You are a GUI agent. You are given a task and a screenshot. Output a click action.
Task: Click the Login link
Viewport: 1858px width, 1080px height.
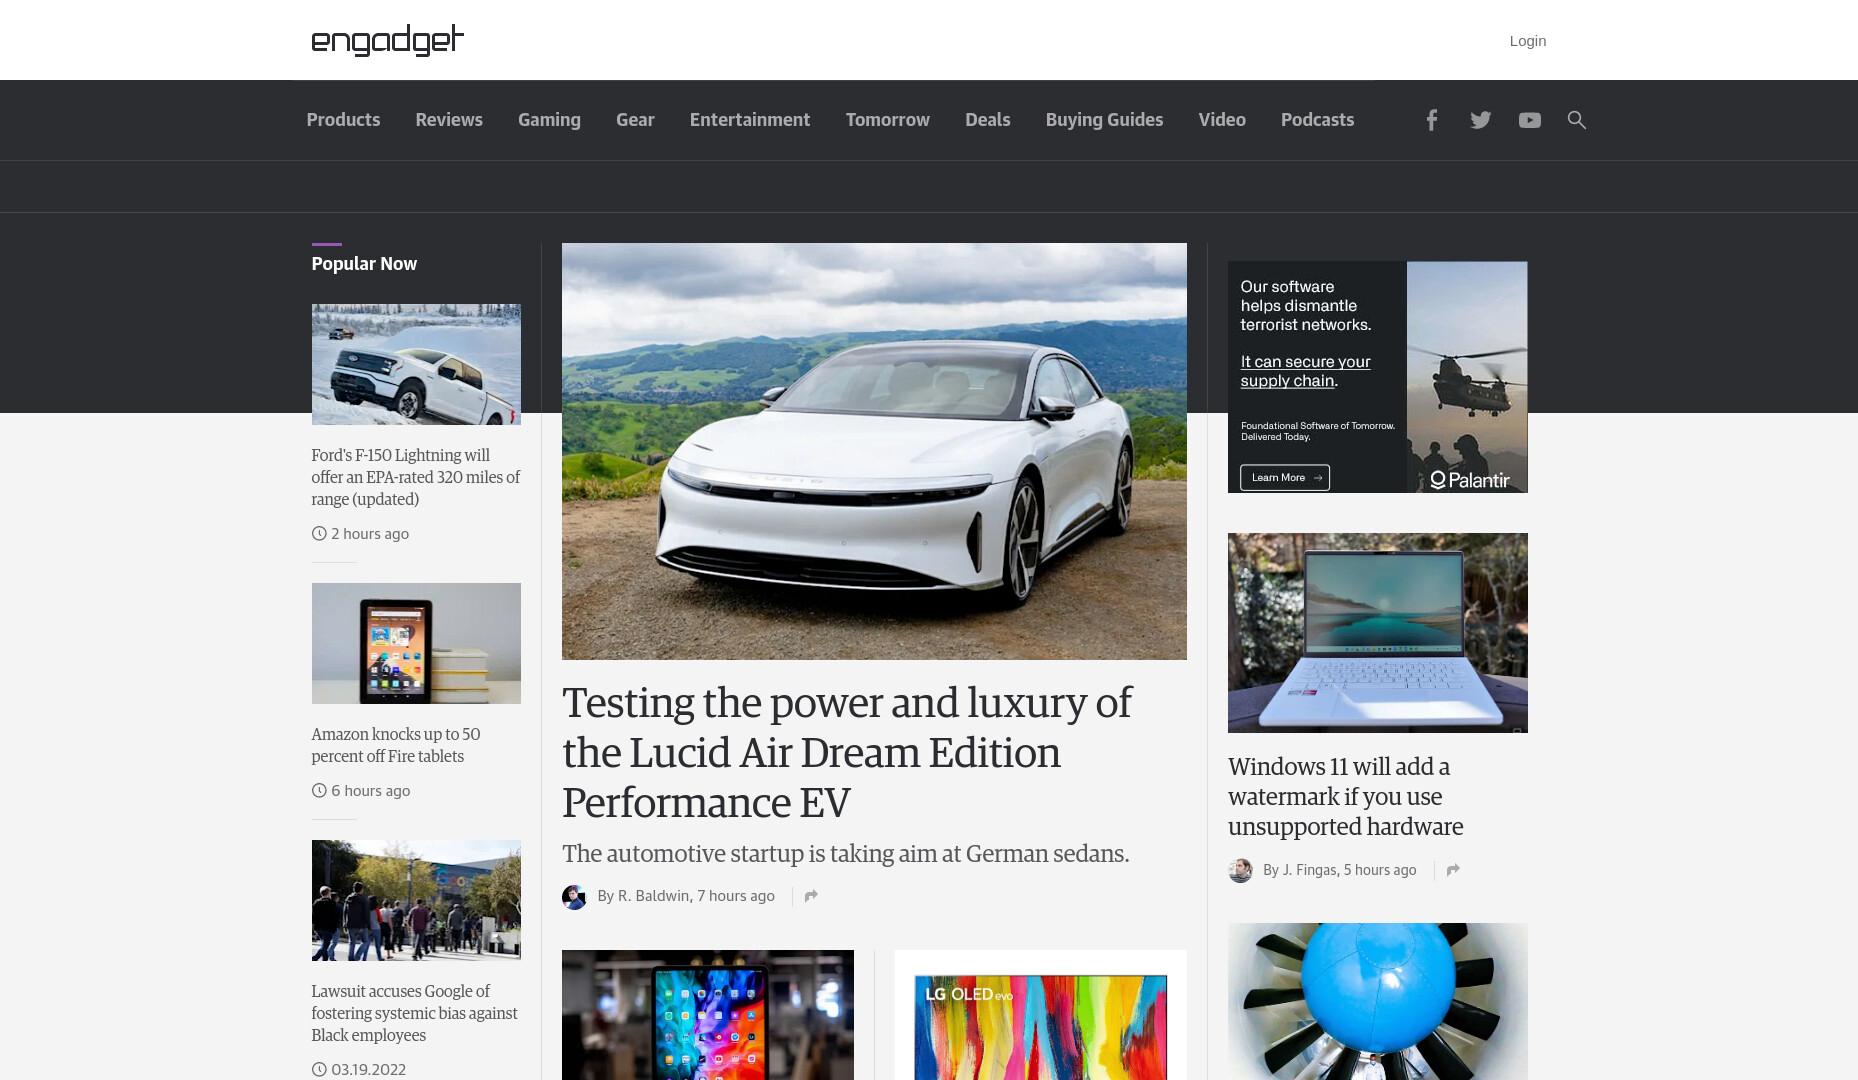[x=1527, y=41]
